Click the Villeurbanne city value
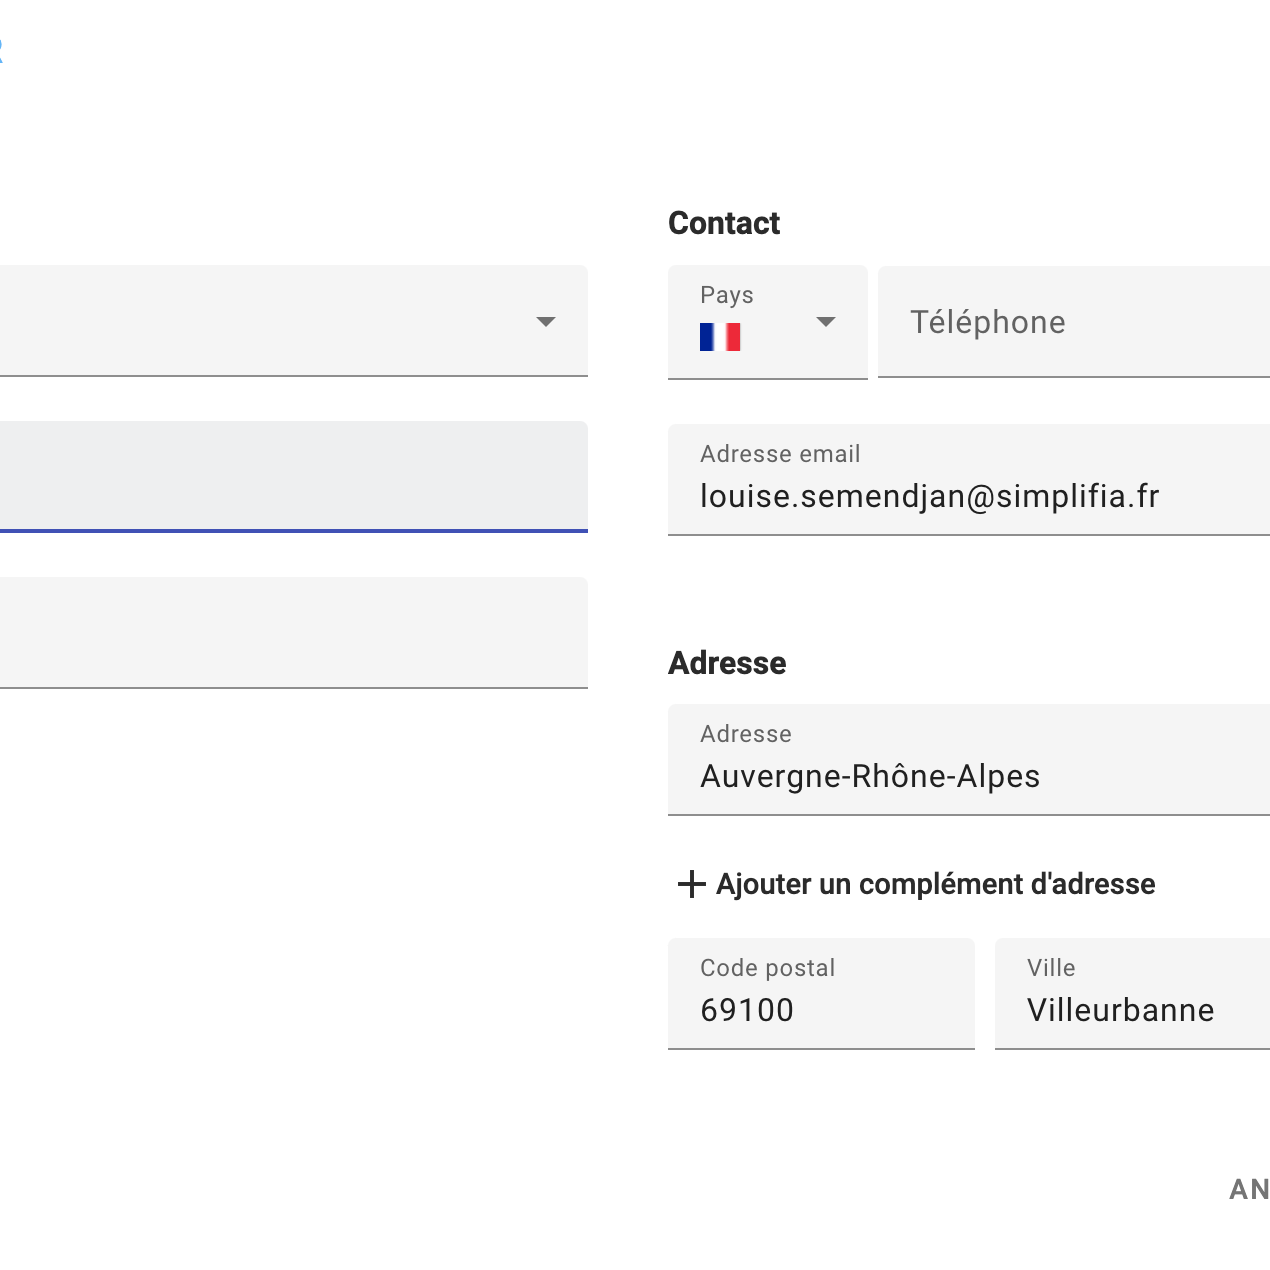 click(1120, 1010)
